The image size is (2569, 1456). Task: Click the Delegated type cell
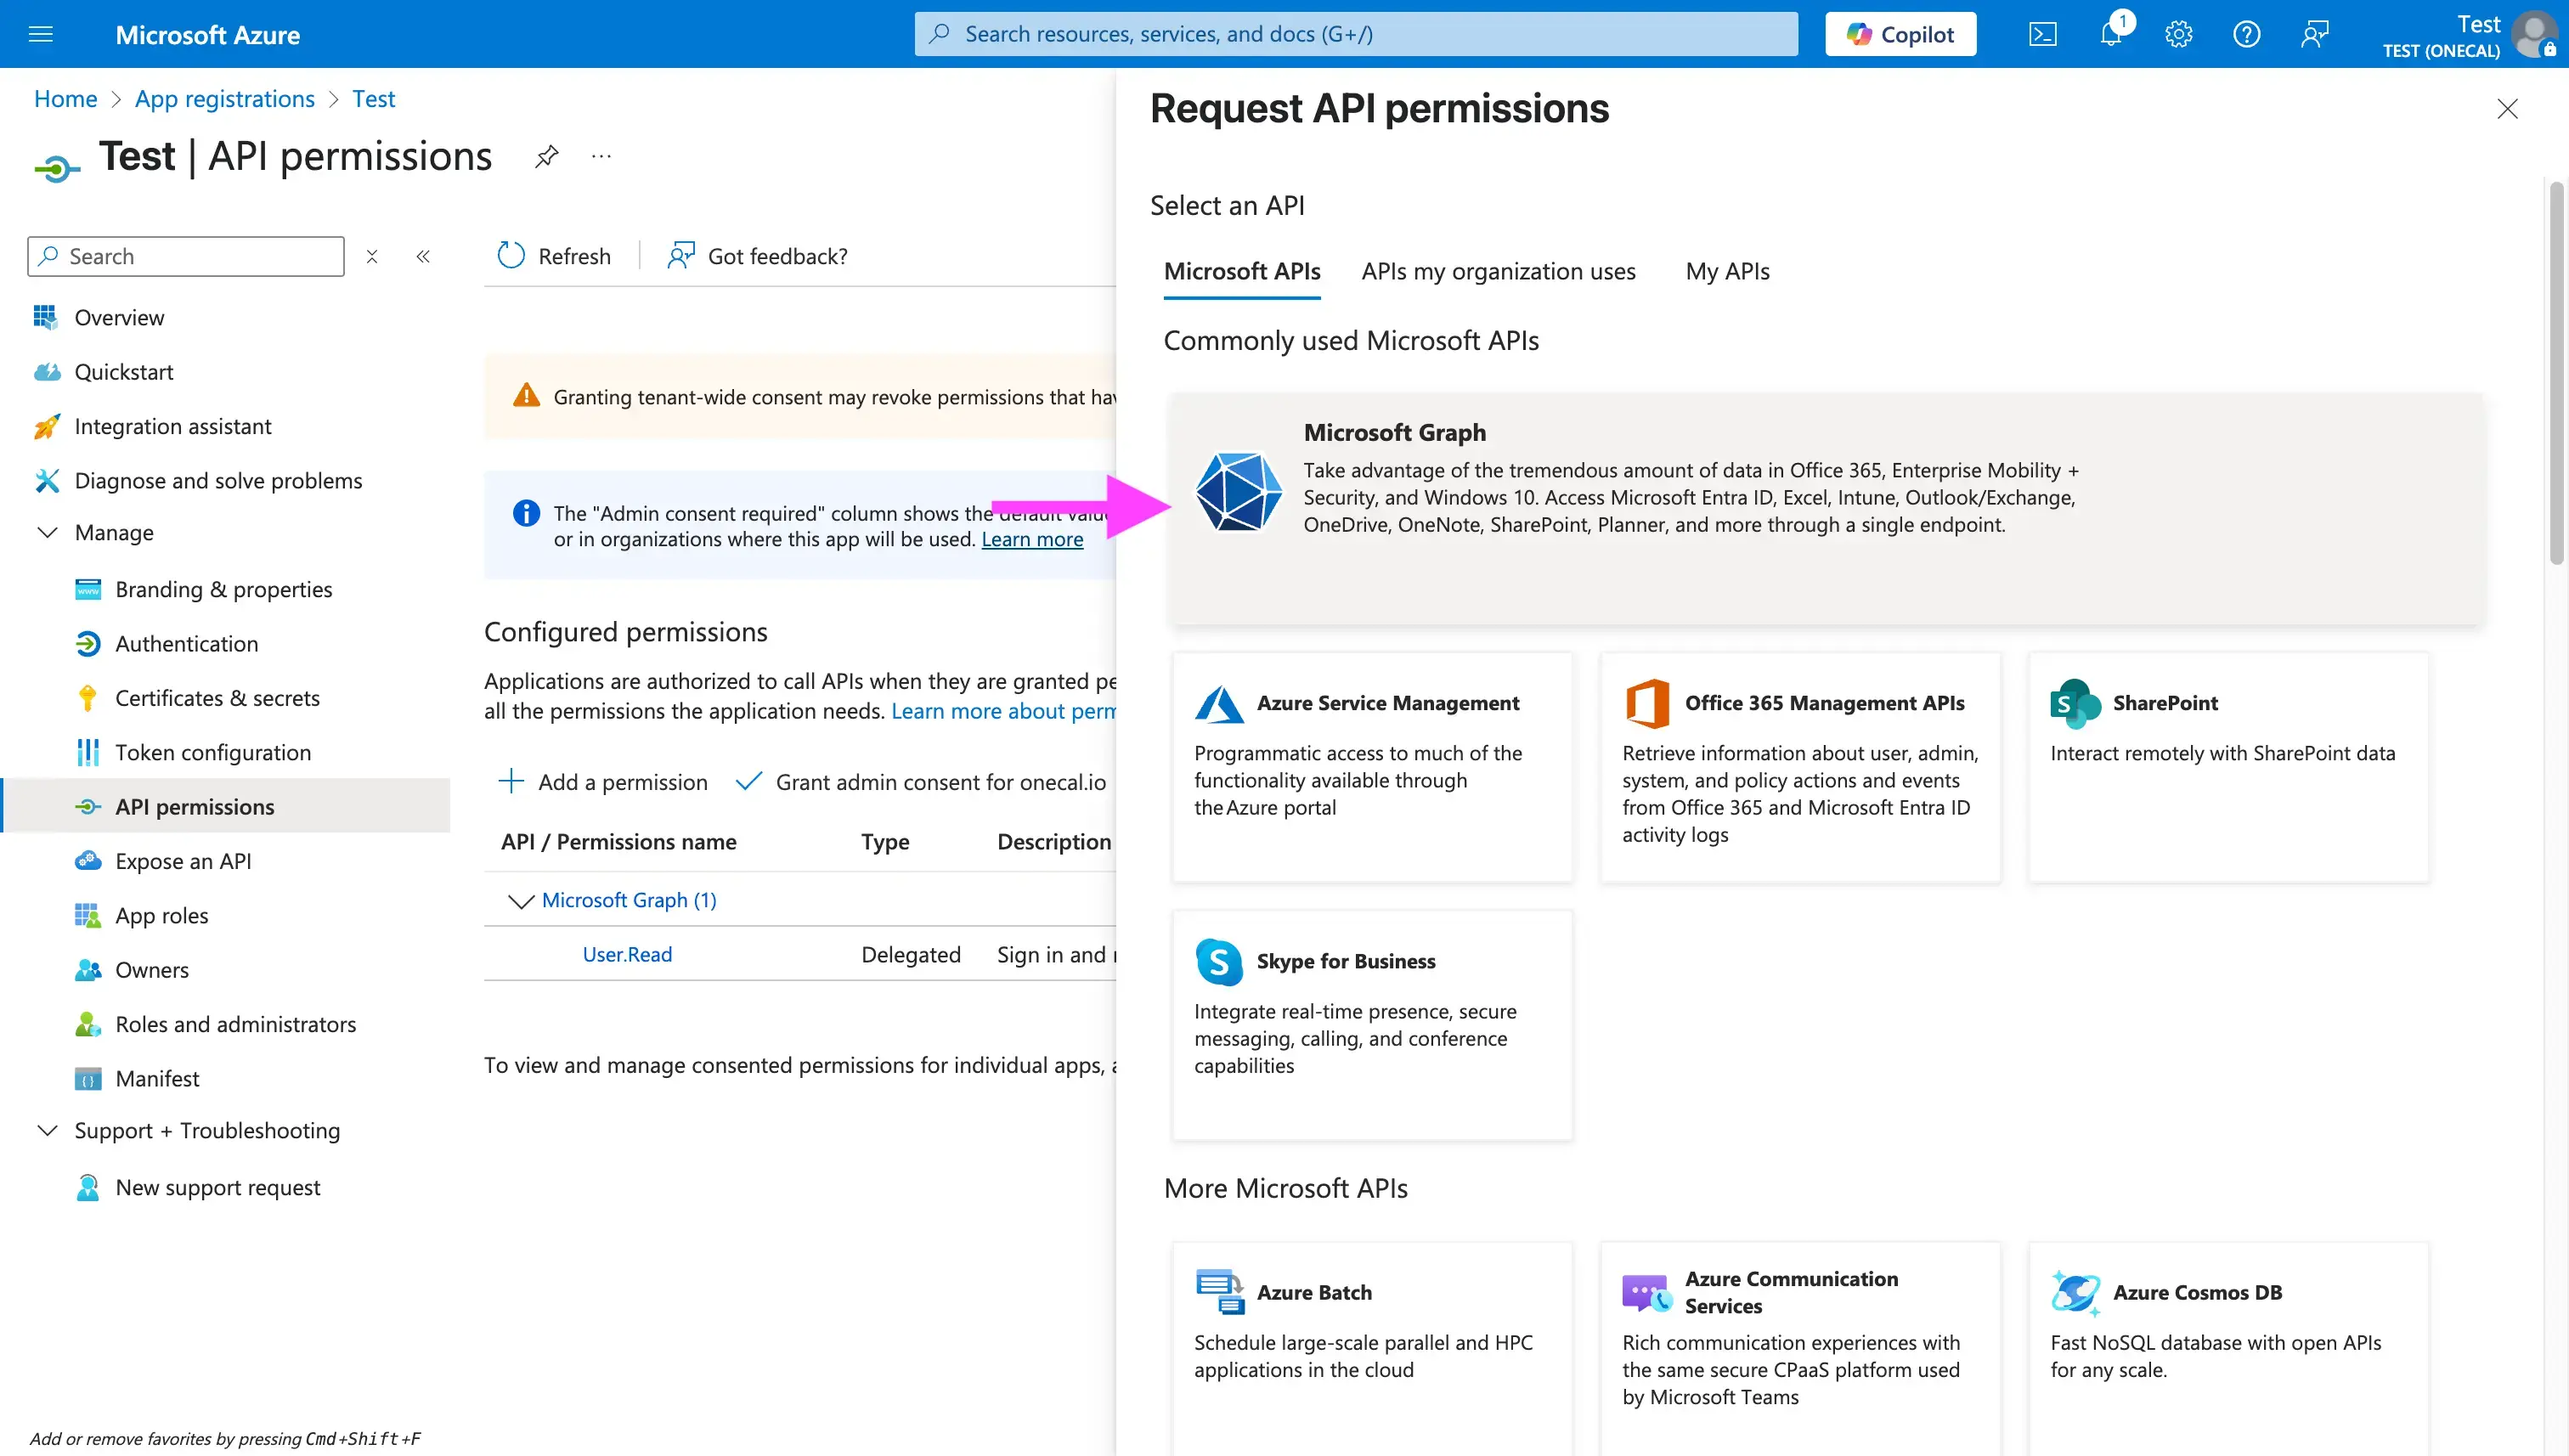point(910,954)
